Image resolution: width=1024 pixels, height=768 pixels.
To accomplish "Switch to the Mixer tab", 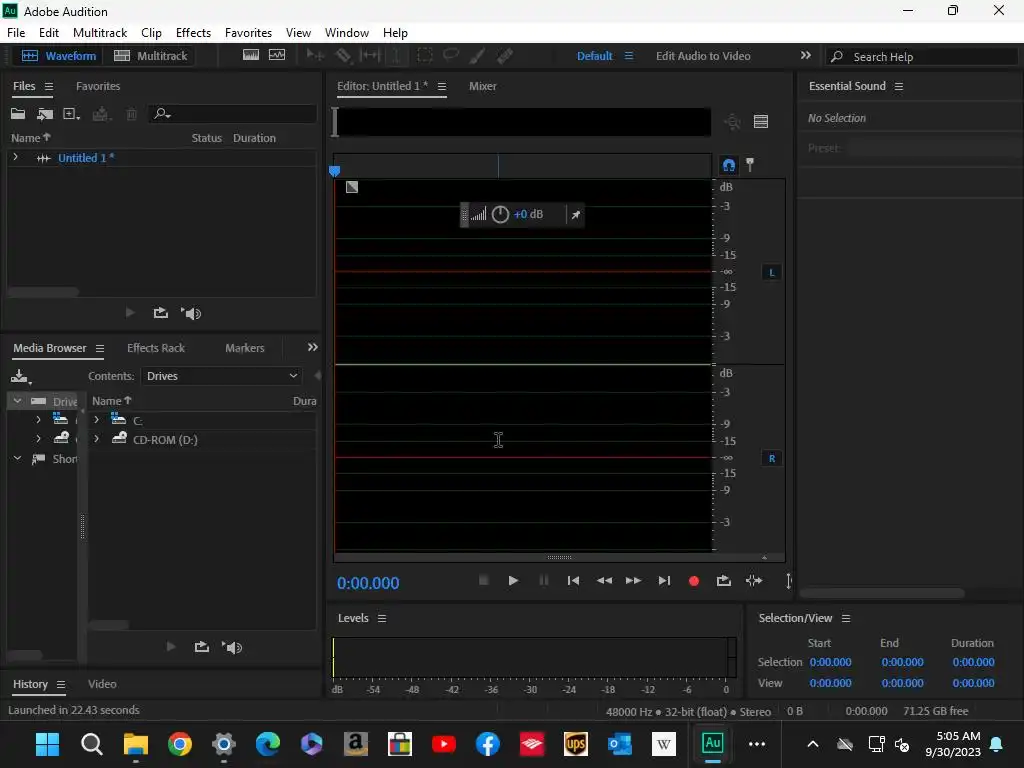I will [483, 86].
